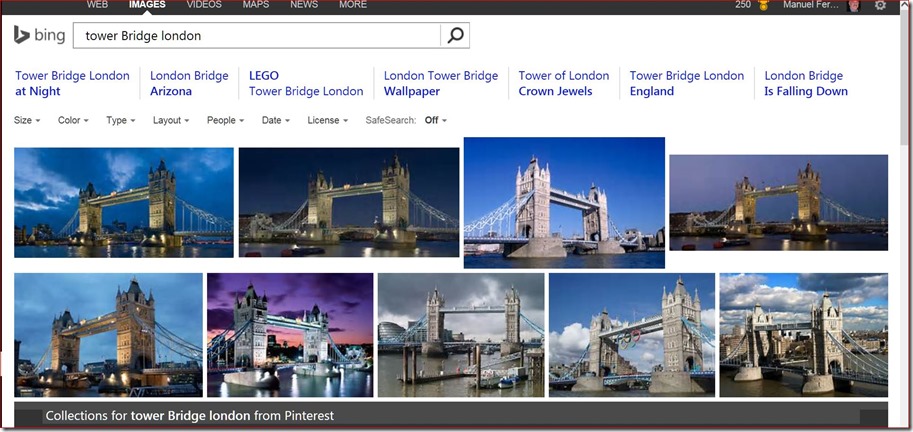Expand the Size filter dropdown
Image resolution: width=913 pixels, height=432 pixels.
(x=27, y=120)
